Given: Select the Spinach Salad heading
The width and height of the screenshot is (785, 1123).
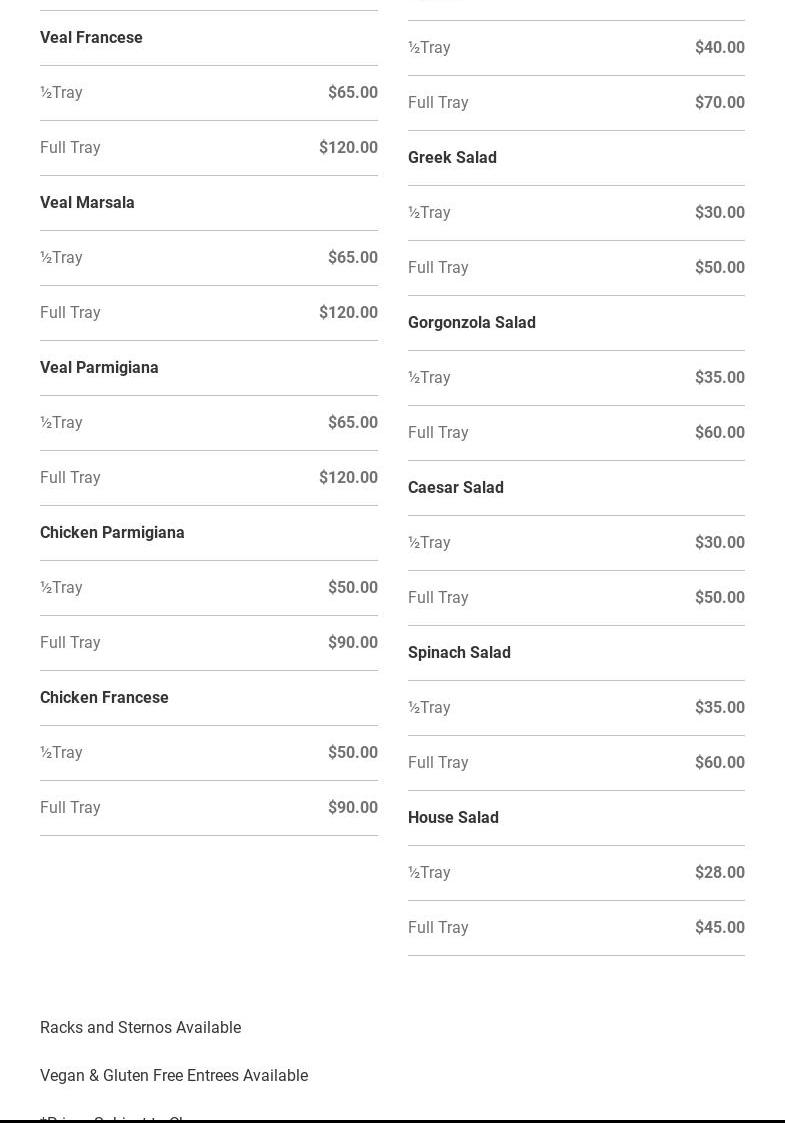Looking at the screenshot, I should click(x=459, y=653).
